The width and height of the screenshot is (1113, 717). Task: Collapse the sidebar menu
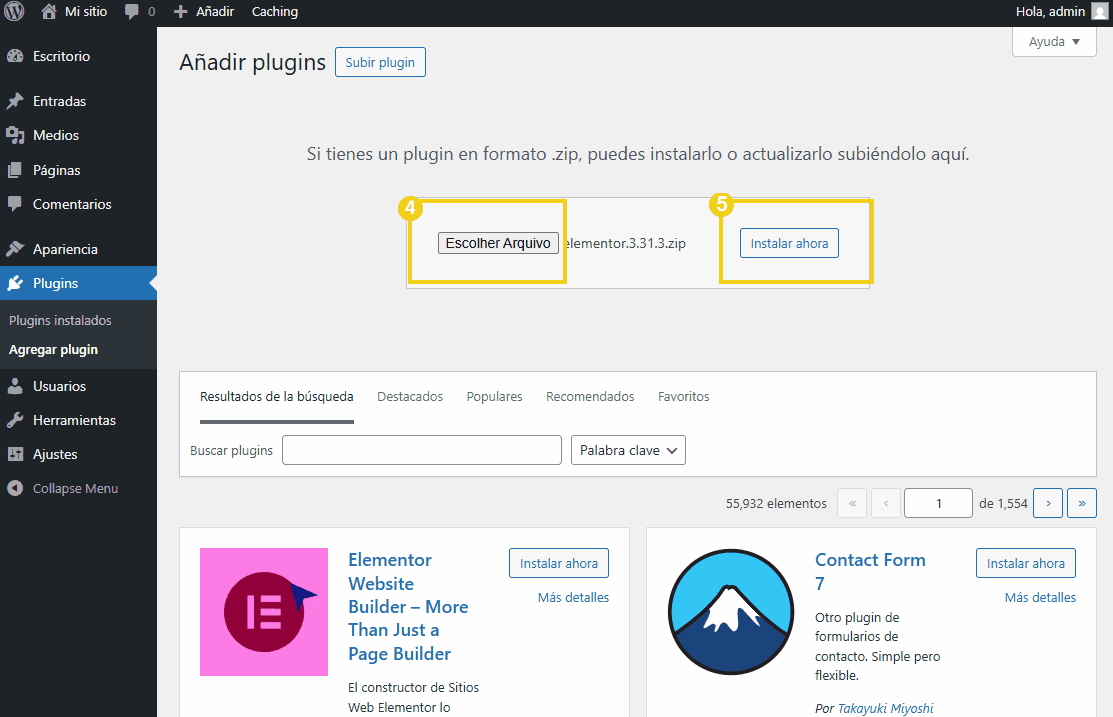(x=75, y=489)
